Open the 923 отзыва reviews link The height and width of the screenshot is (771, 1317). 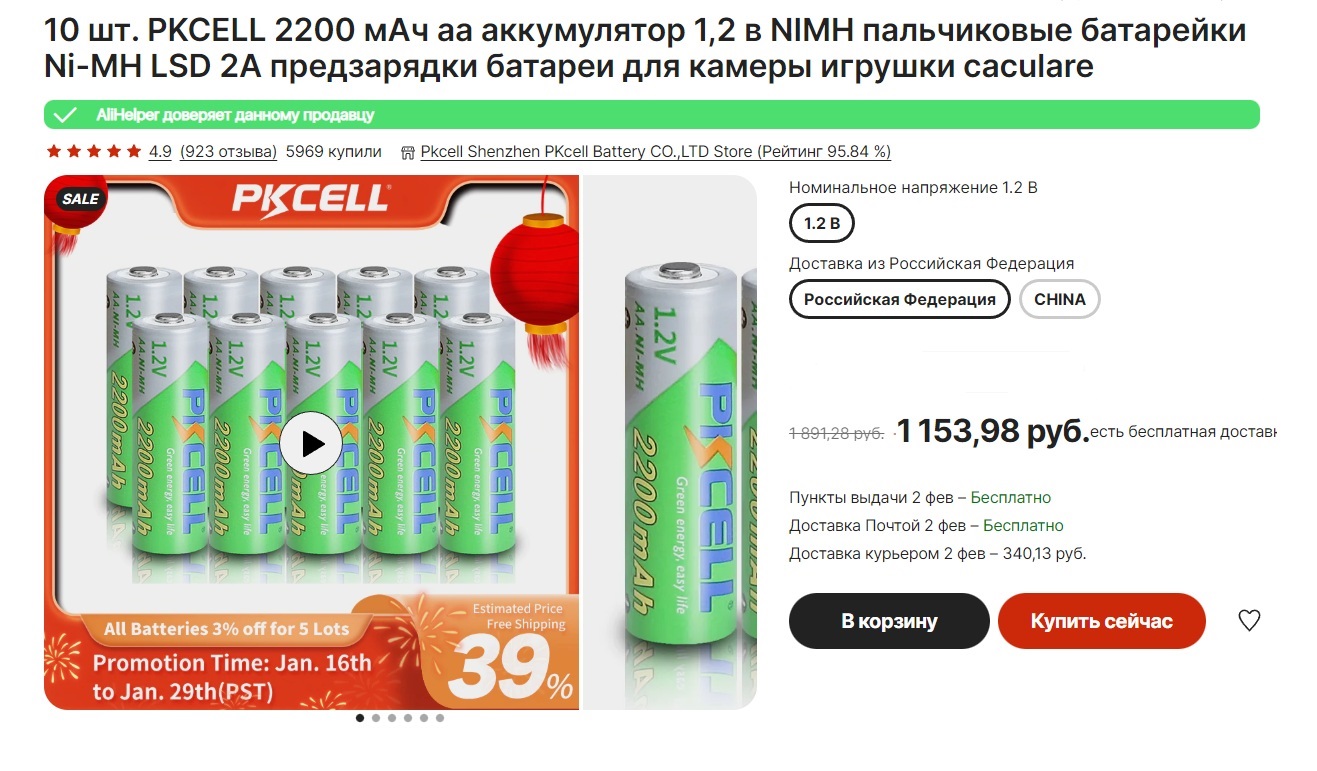coord(229,152)
